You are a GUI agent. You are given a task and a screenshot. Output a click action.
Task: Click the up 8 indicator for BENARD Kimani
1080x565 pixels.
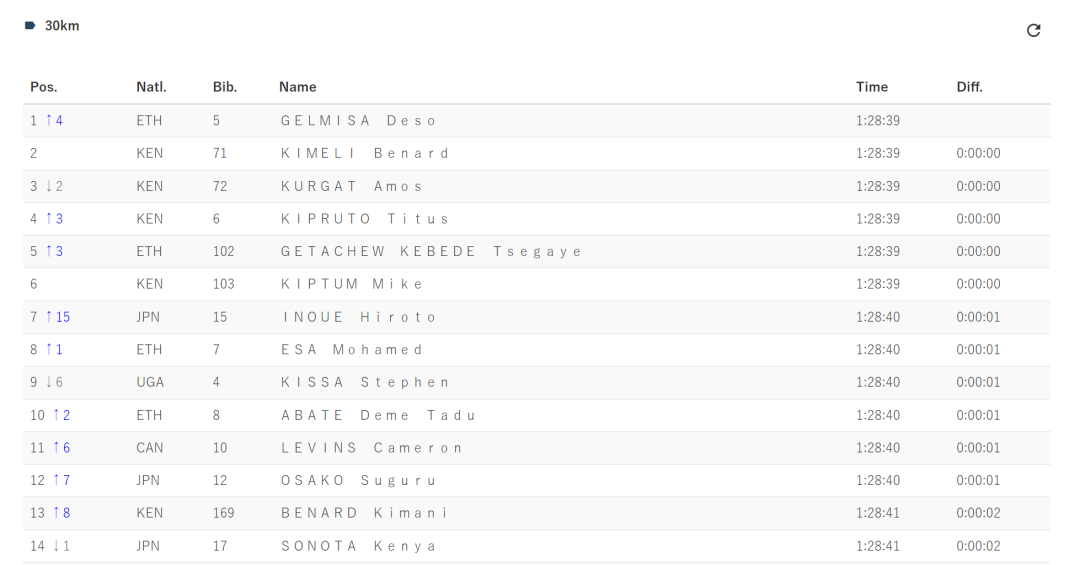point(62,513)
